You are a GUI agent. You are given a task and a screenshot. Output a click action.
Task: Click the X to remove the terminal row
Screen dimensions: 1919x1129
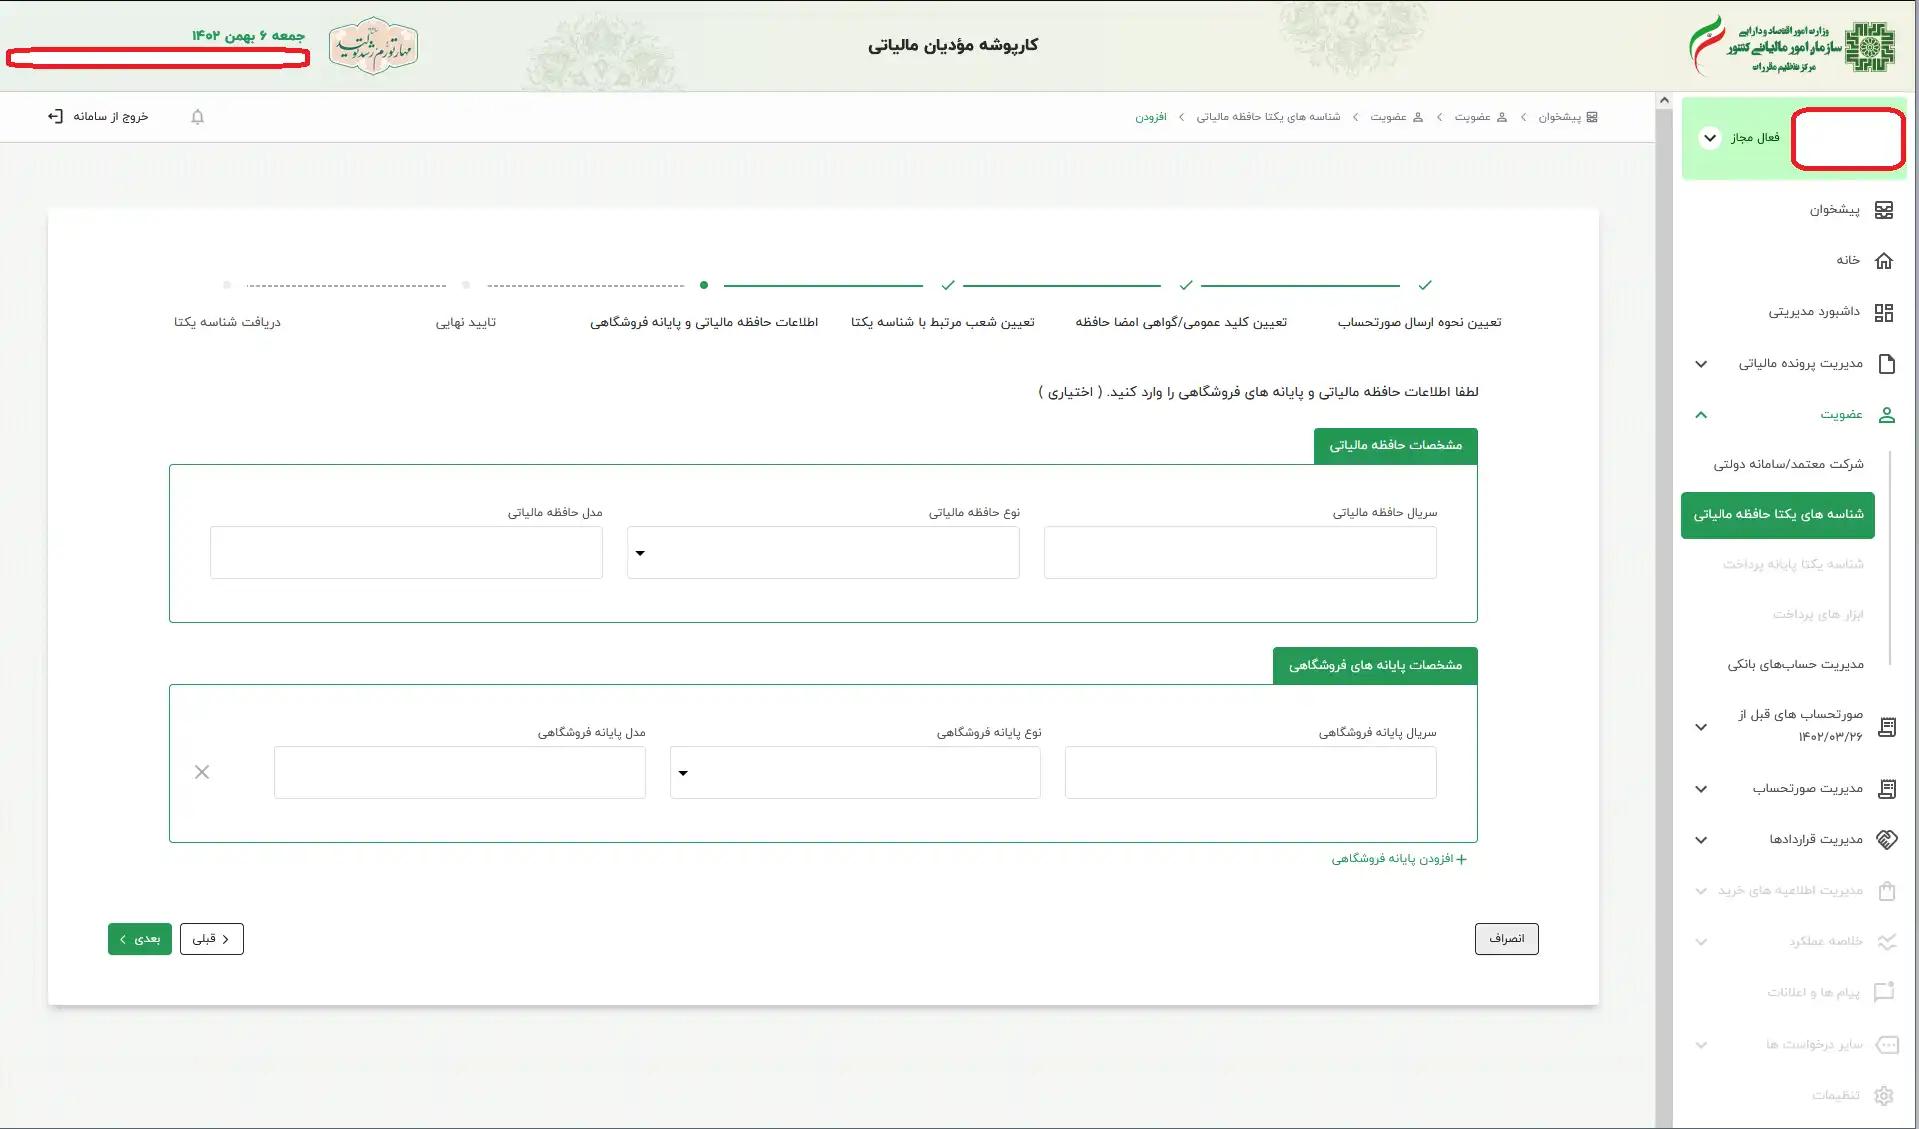(202, 772)
